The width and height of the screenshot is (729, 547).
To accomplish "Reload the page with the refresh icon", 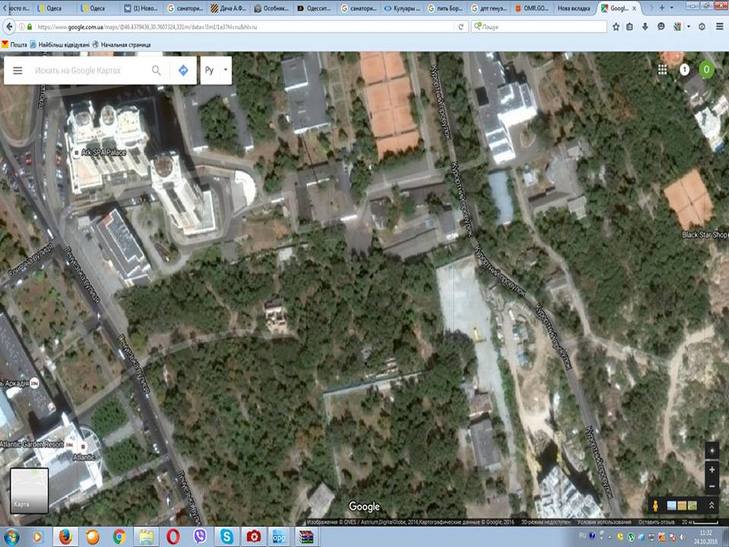I will tap(461, 27).
